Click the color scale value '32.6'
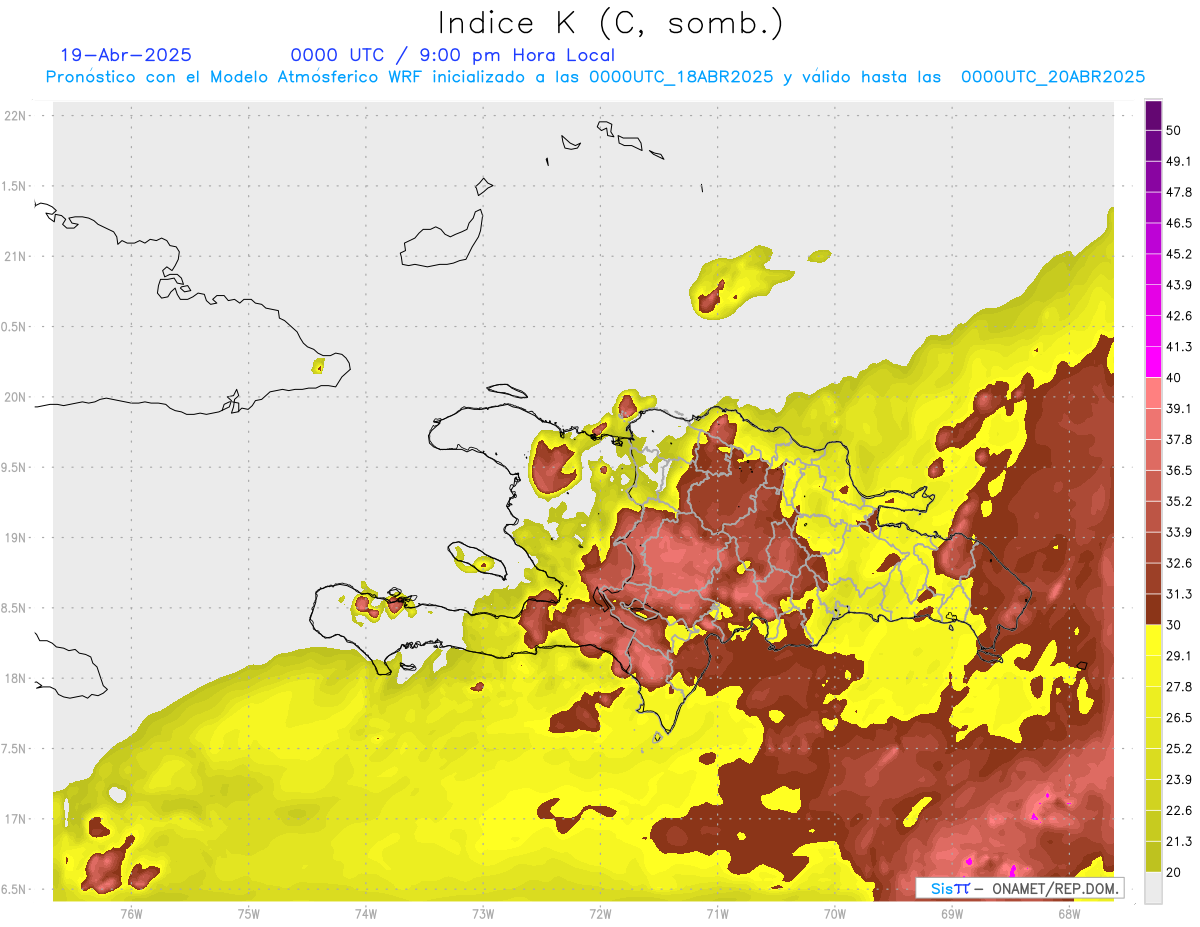The image size is (1200, 927). (1179, 563)
